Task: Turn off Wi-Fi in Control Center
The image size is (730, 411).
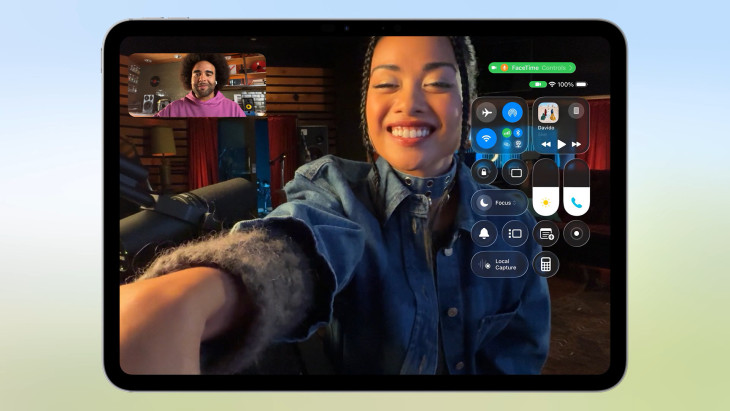Action: point(485,139)
